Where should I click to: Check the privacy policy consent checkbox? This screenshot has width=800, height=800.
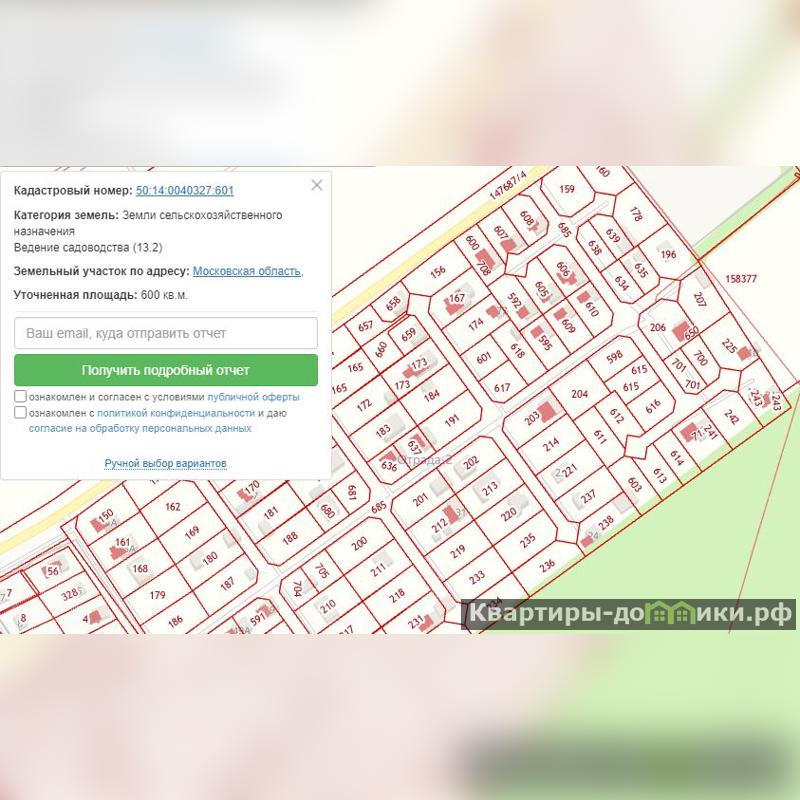pyautogui.click(x=20, y=412)
